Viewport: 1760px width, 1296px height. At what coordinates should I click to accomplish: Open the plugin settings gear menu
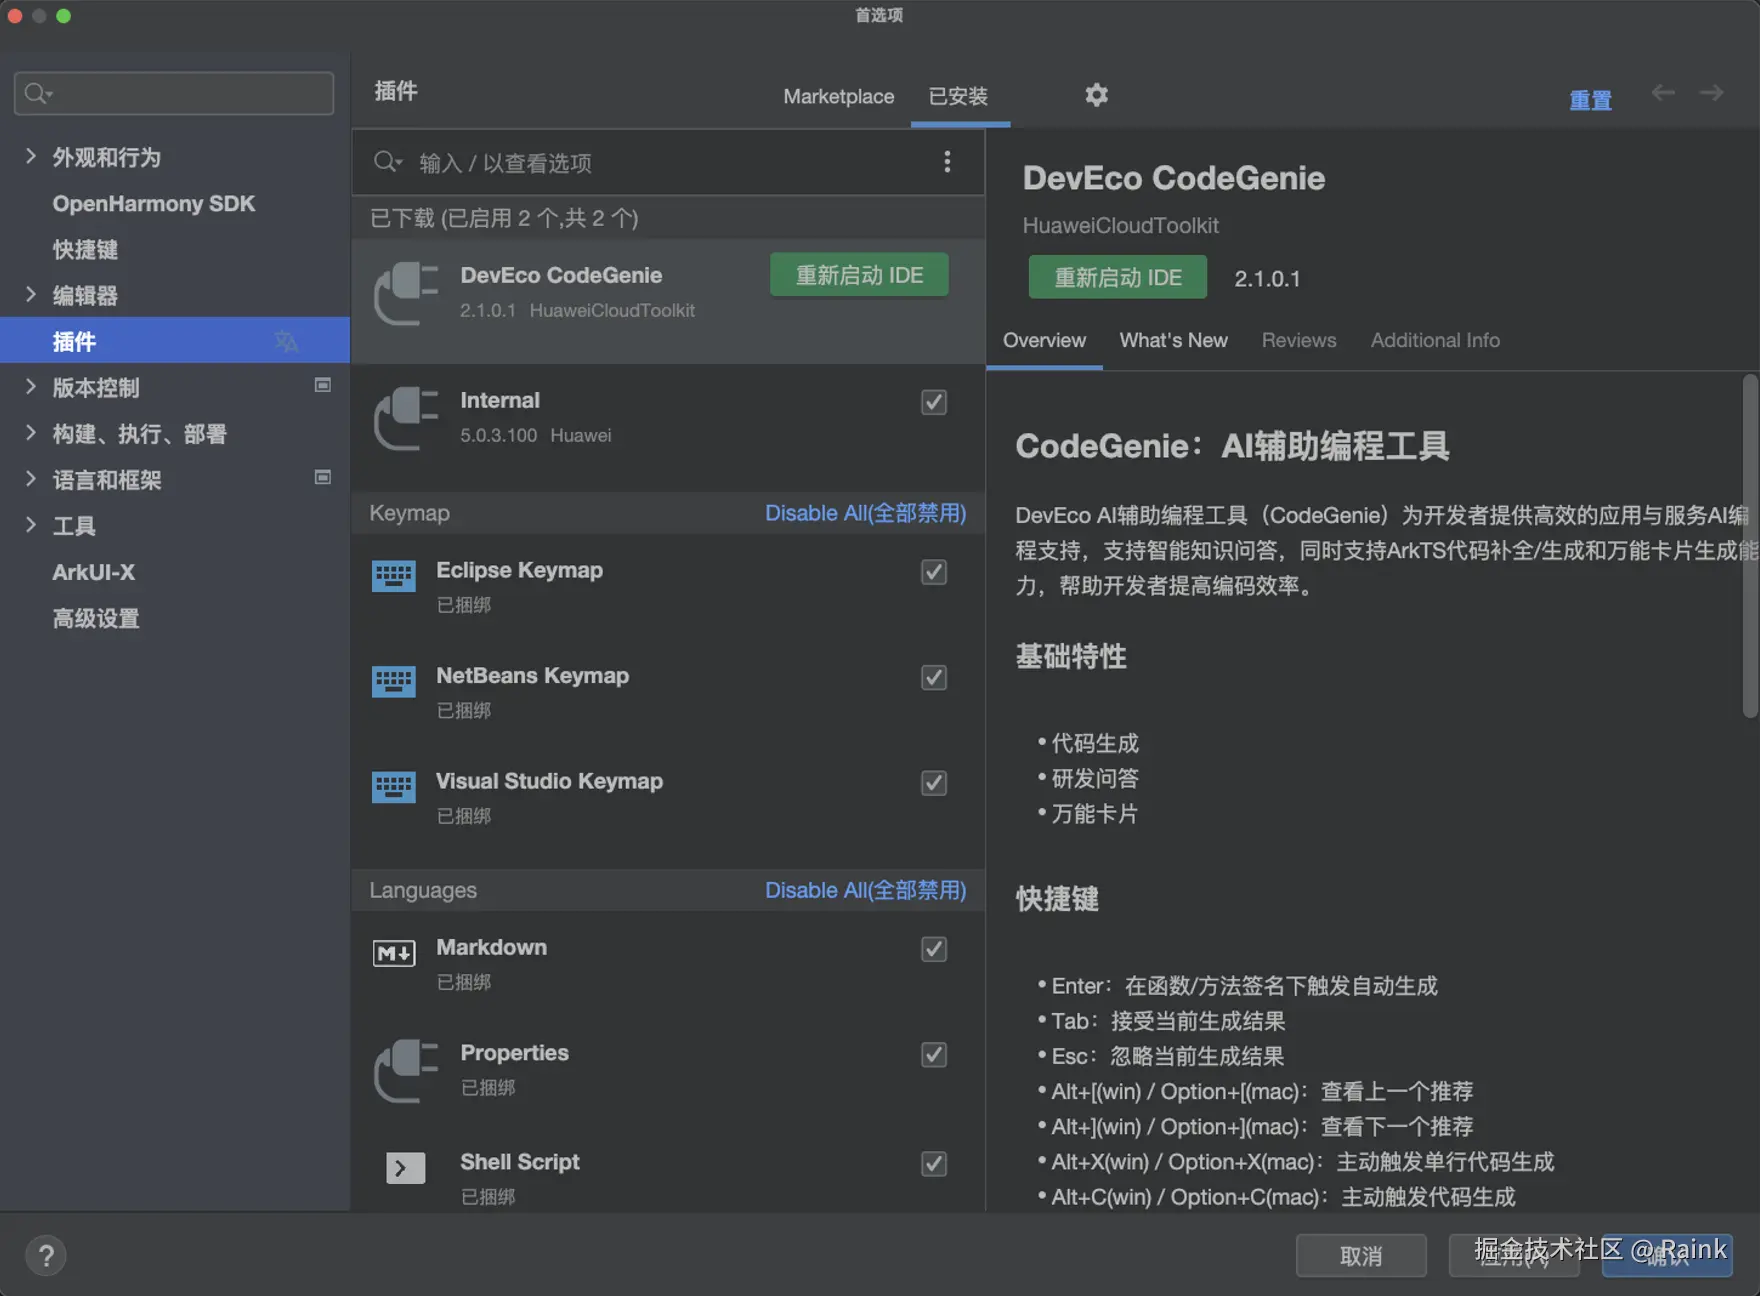tap(1096, 95)
